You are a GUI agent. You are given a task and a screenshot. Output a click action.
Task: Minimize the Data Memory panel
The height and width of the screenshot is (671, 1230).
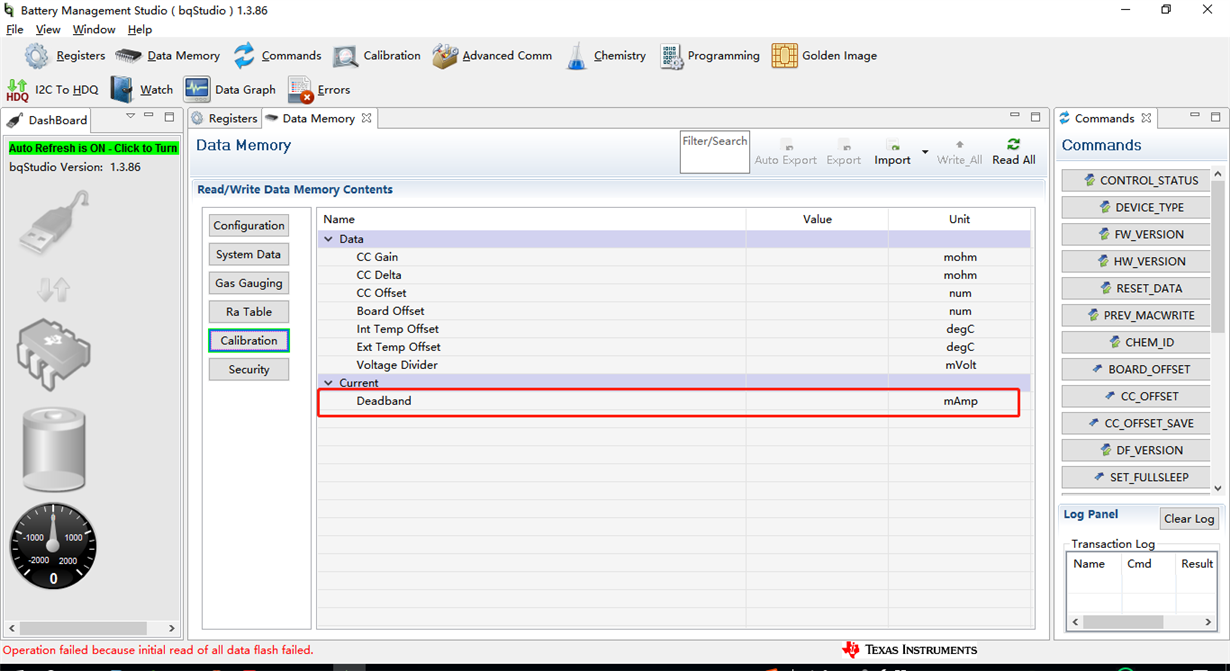click(1015, 117)
